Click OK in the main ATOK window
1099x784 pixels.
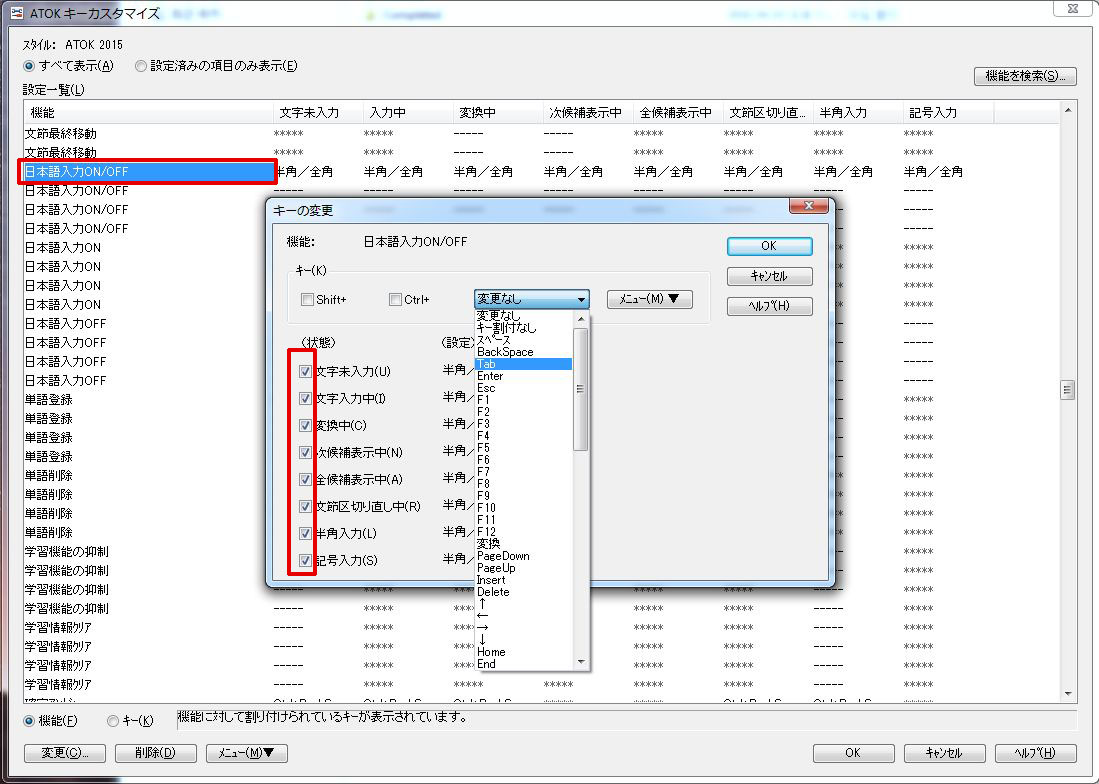coord(853,753)
